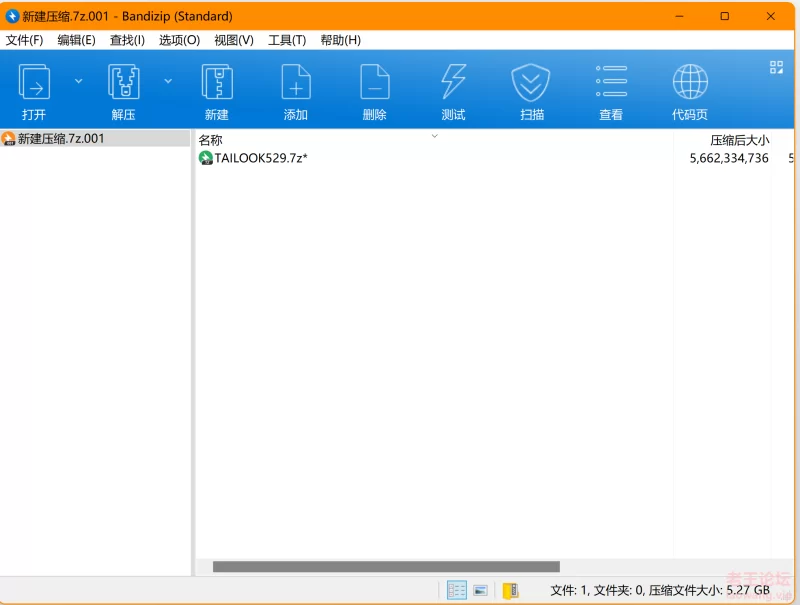Open the View (视图) menu
The height and width of the screenshot is (605, 800).
(x=234, y=40)
